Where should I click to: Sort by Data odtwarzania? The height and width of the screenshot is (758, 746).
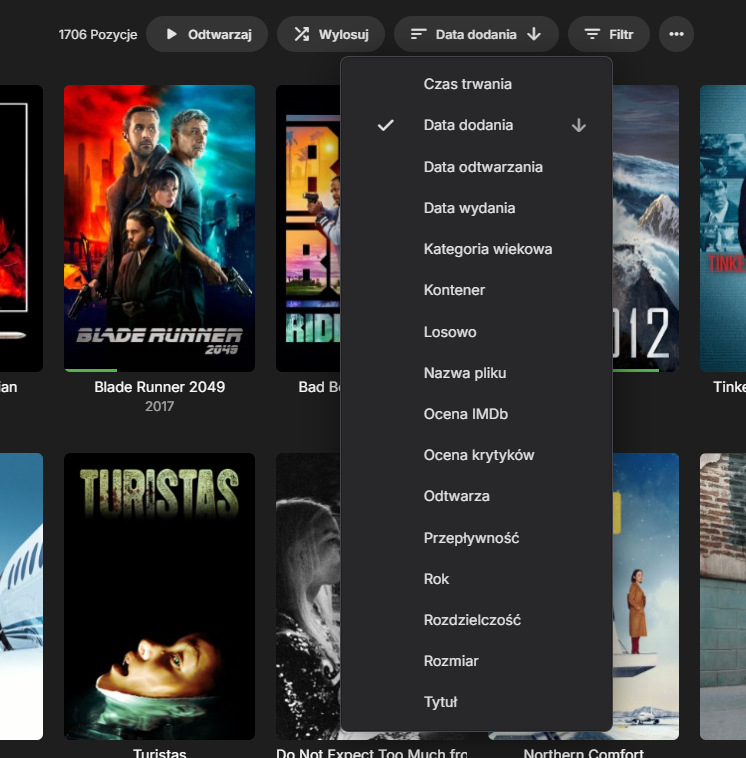tap(476, 167)
